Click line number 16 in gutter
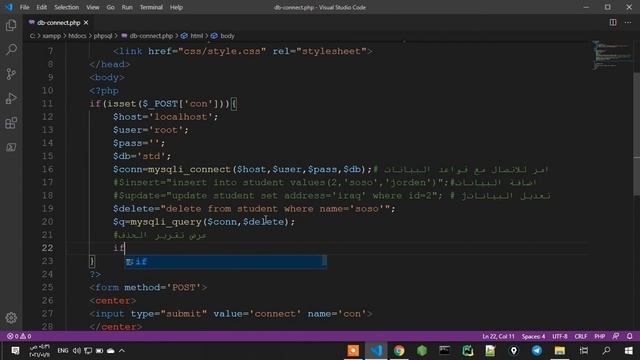The height and width of the screenshot is (360, 640). click(47, 169)
